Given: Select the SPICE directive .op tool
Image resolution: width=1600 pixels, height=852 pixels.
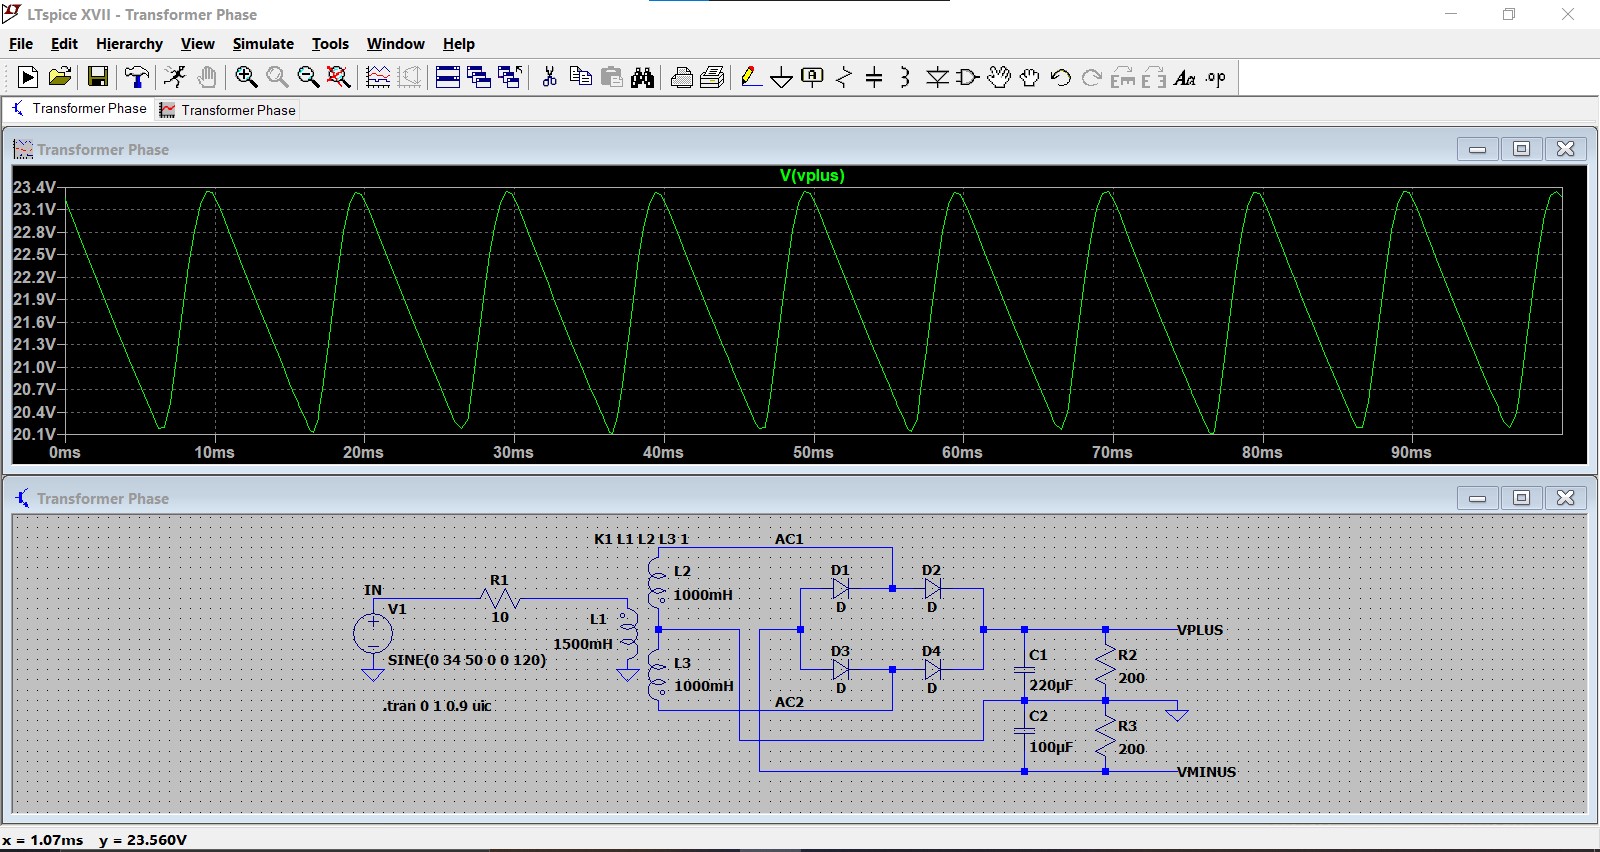Looking at the screenshot, I should 1216,77.
